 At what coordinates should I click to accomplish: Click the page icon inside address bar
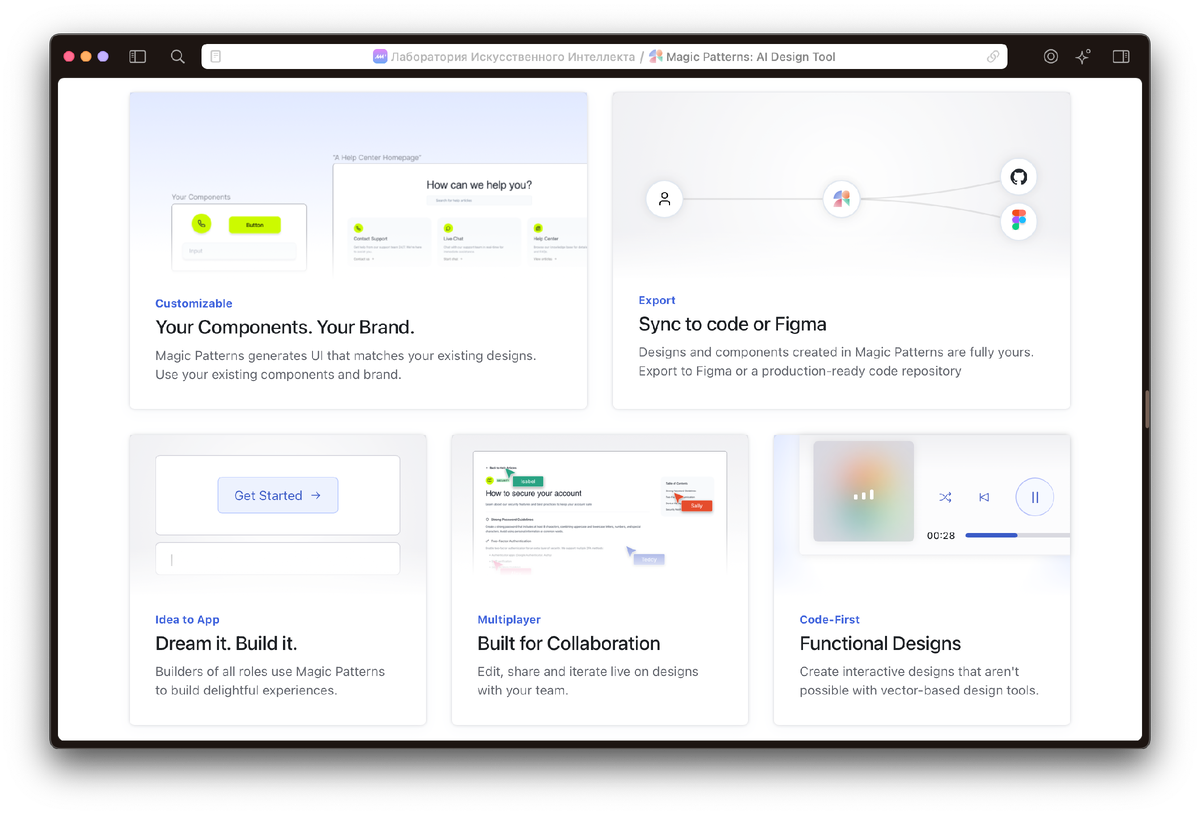(x=215, y=57)
